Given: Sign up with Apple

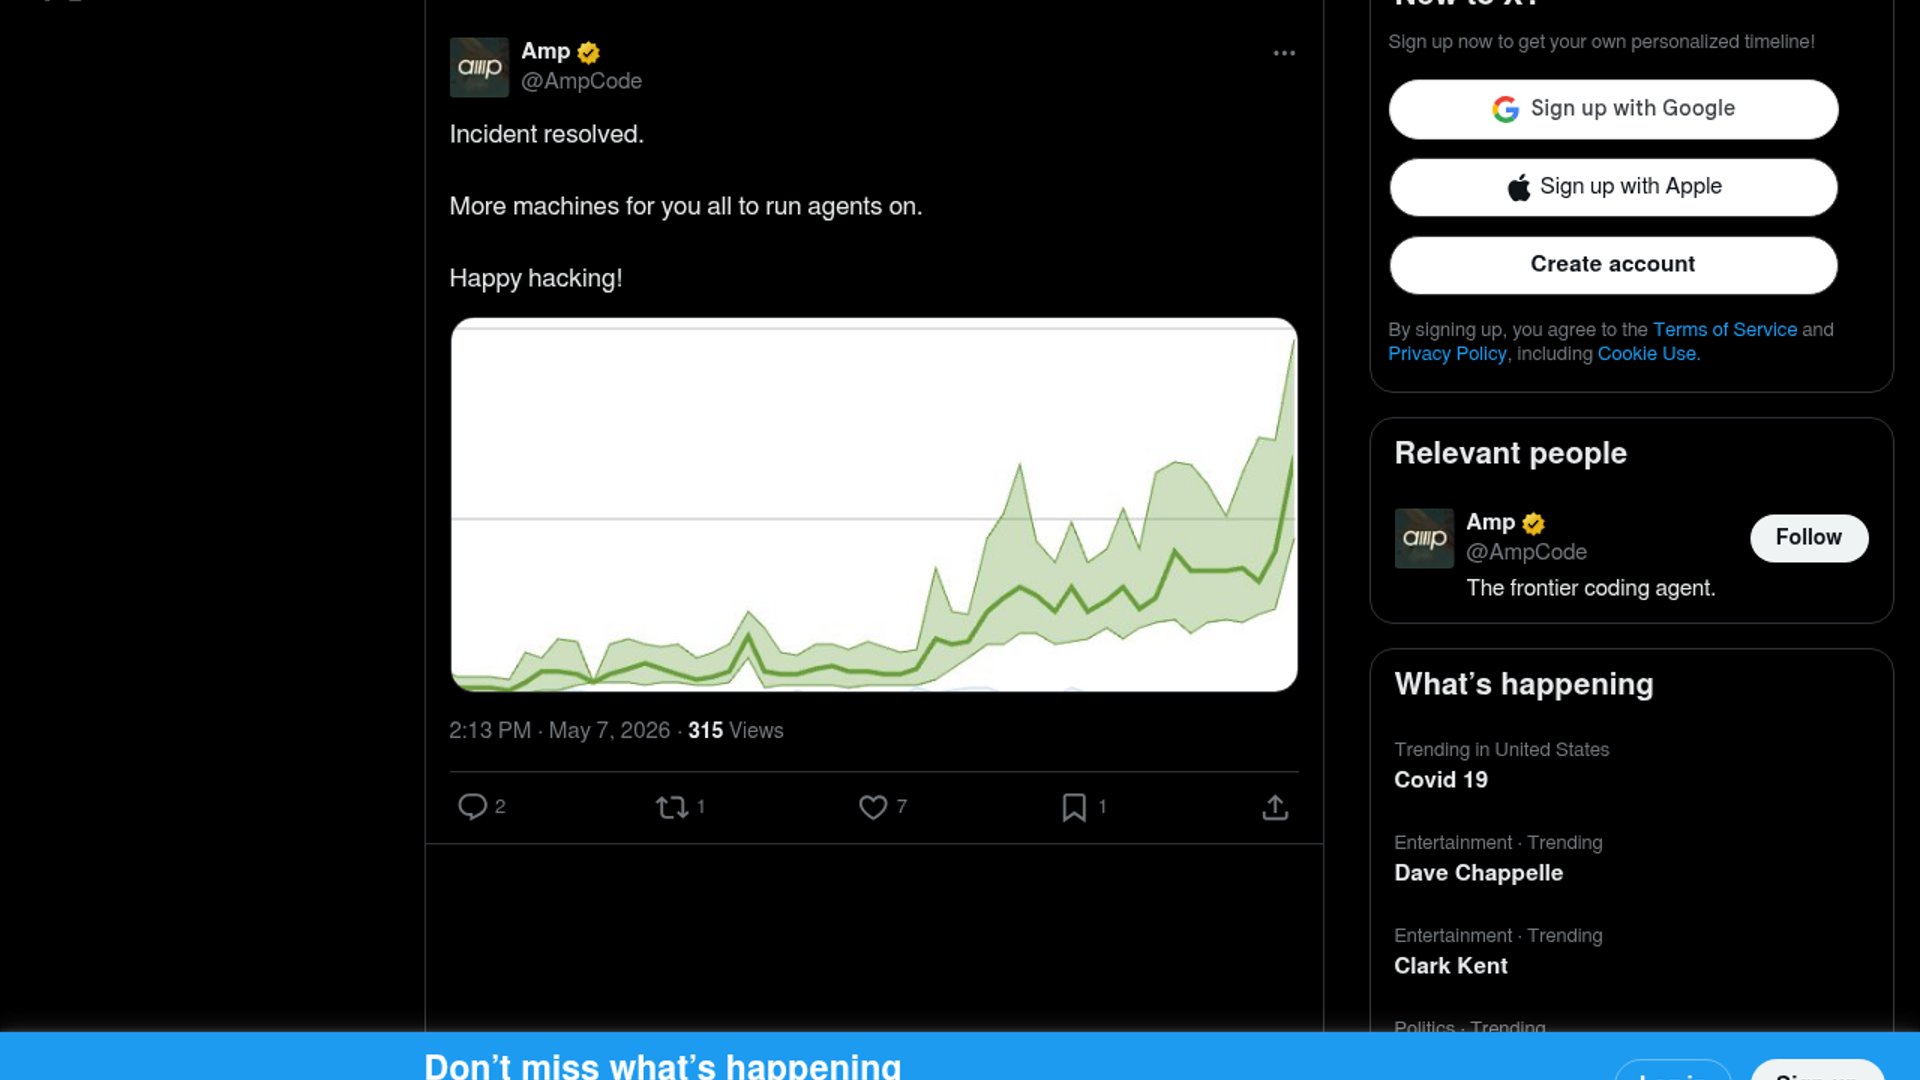Looking at the screenshot, I should click(x=1613, y=187).
